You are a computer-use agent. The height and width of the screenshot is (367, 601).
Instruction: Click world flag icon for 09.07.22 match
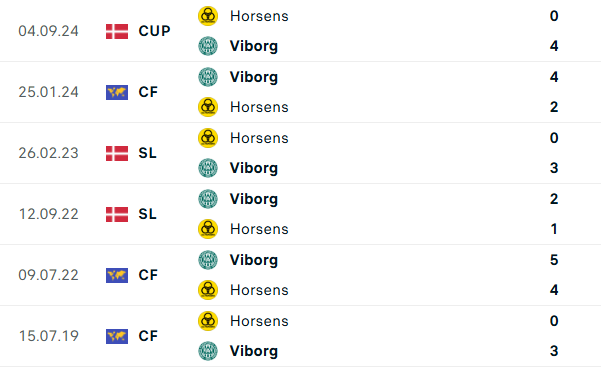click(x=117, y=275)
